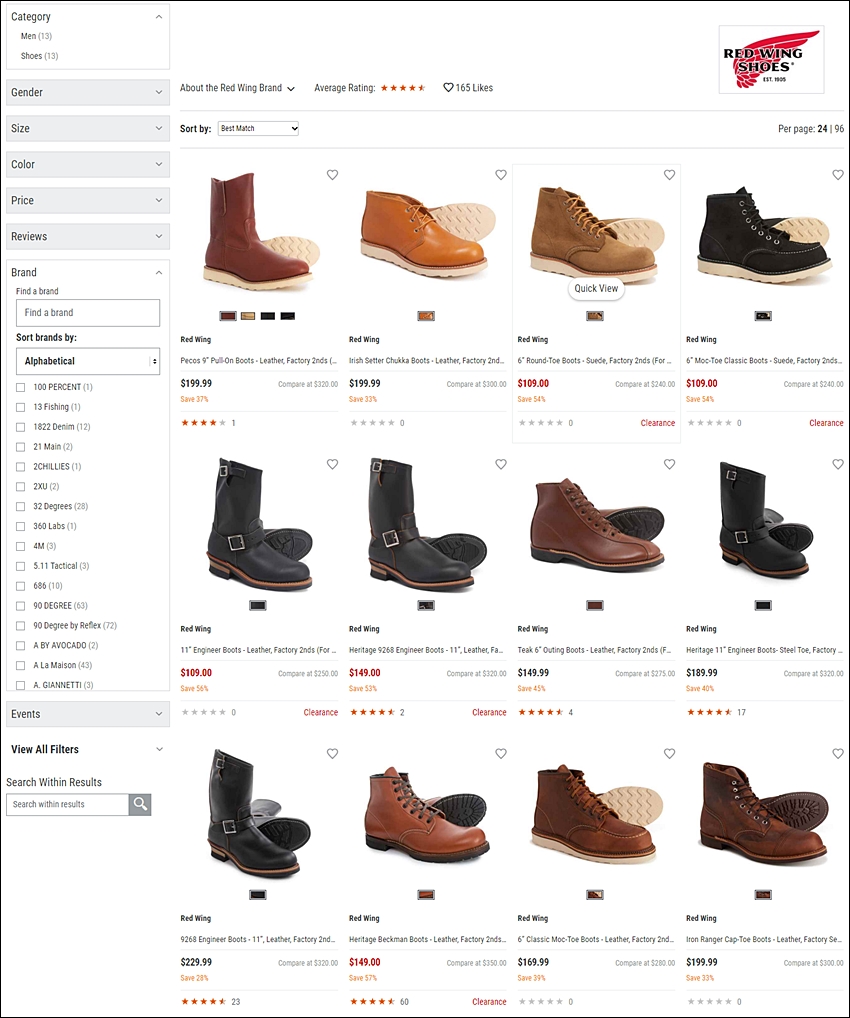
Task: Click the Red Wing Shoes brand logo
Action: click(771, 60)
